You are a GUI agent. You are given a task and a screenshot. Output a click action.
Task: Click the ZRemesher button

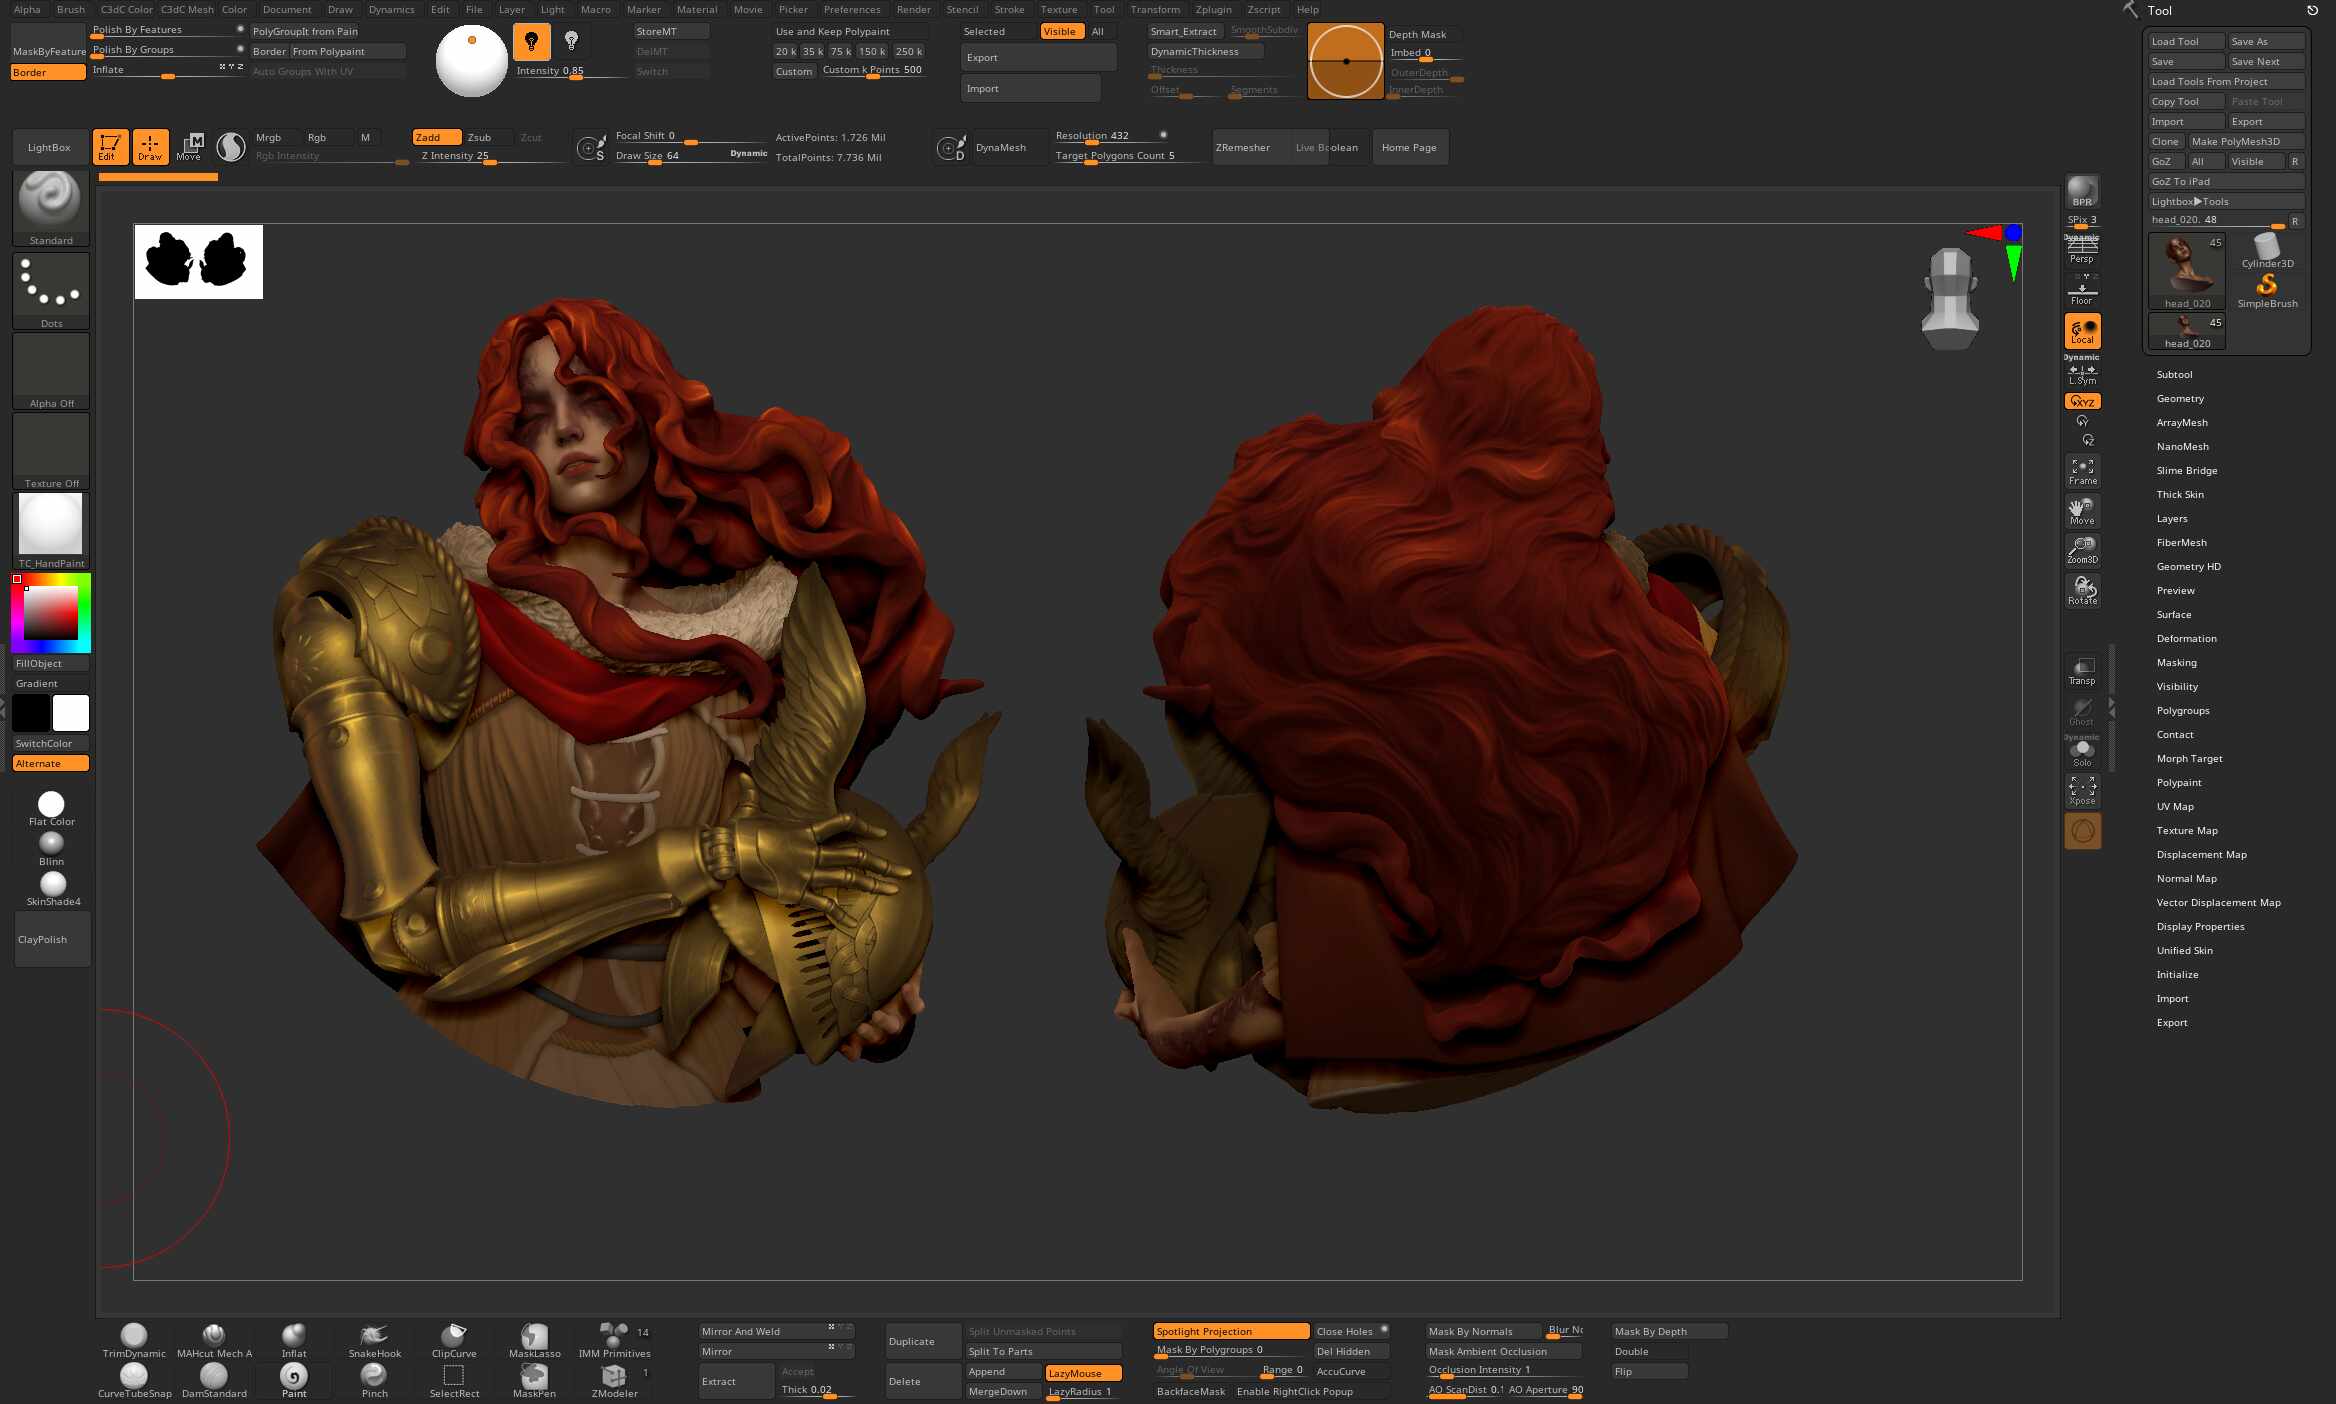1243,147
